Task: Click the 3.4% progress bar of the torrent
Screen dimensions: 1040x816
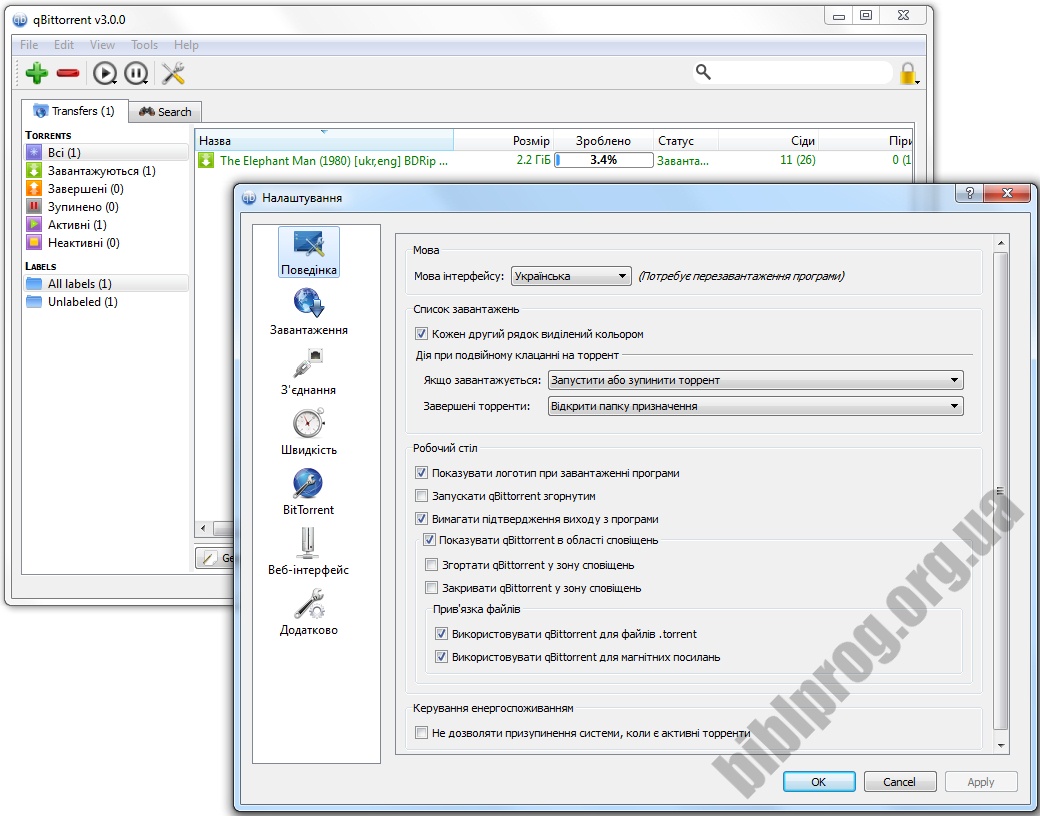Action: [604, 160]
